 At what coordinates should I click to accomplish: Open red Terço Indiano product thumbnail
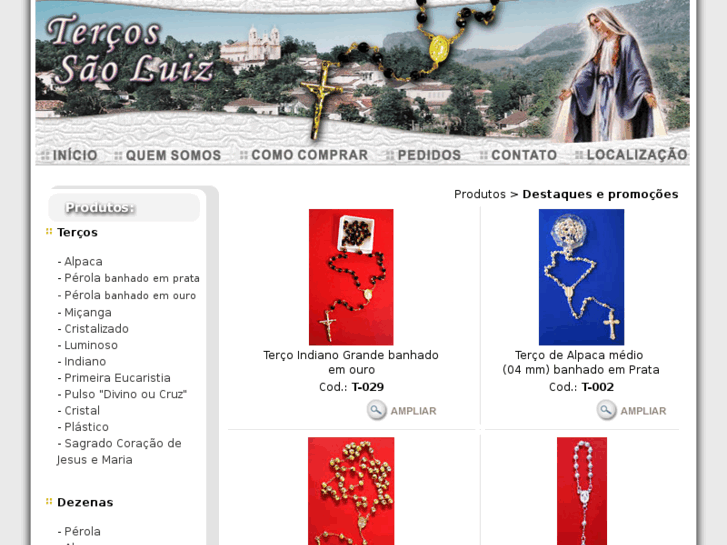[x=351, y=277]
